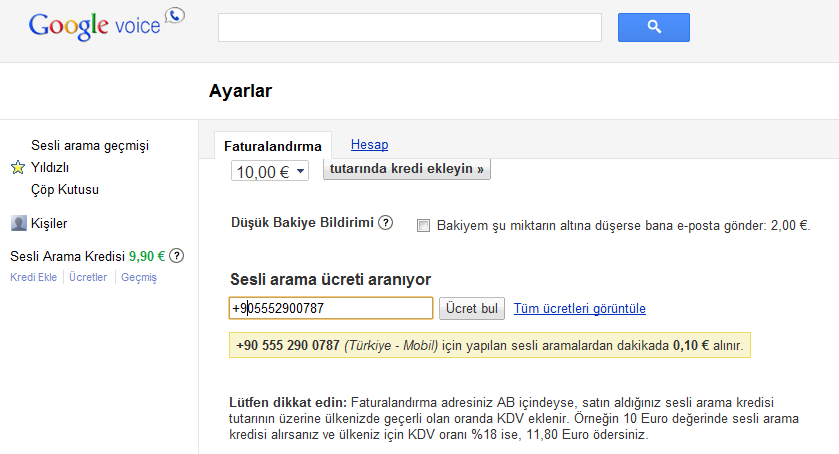Open help icon next to Düşük Bakiye Bildirimi
The height and width of the screenshot is (454, 839).
tap(385, 223)
